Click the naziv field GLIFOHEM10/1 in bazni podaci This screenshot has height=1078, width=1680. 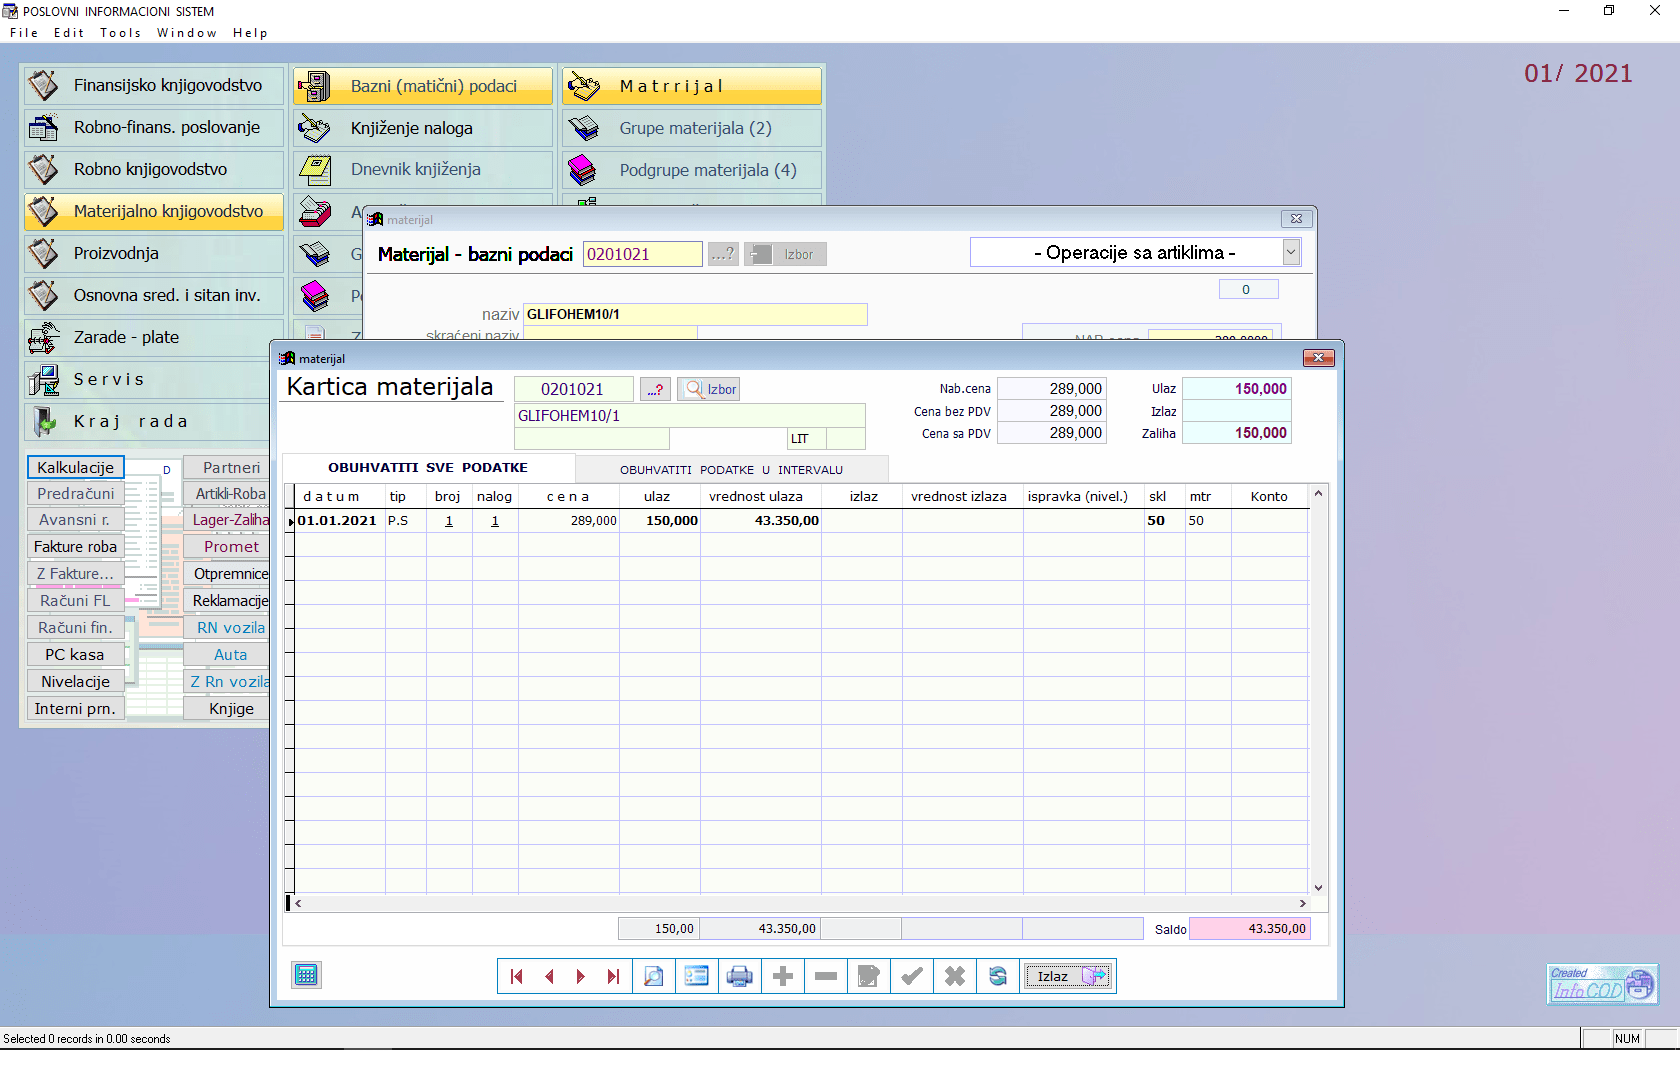click(x=695, y=314)
